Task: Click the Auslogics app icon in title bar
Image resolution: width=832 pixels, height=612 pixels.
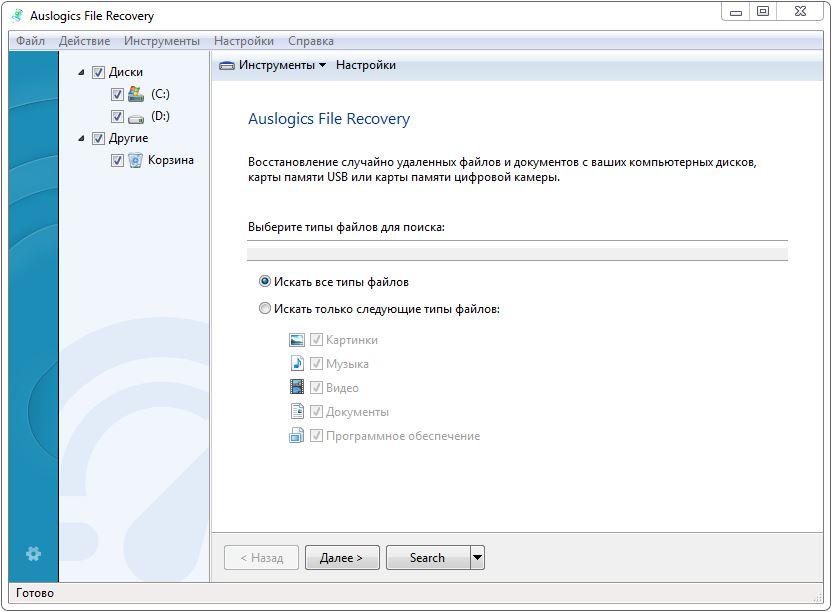Action: 18,15
